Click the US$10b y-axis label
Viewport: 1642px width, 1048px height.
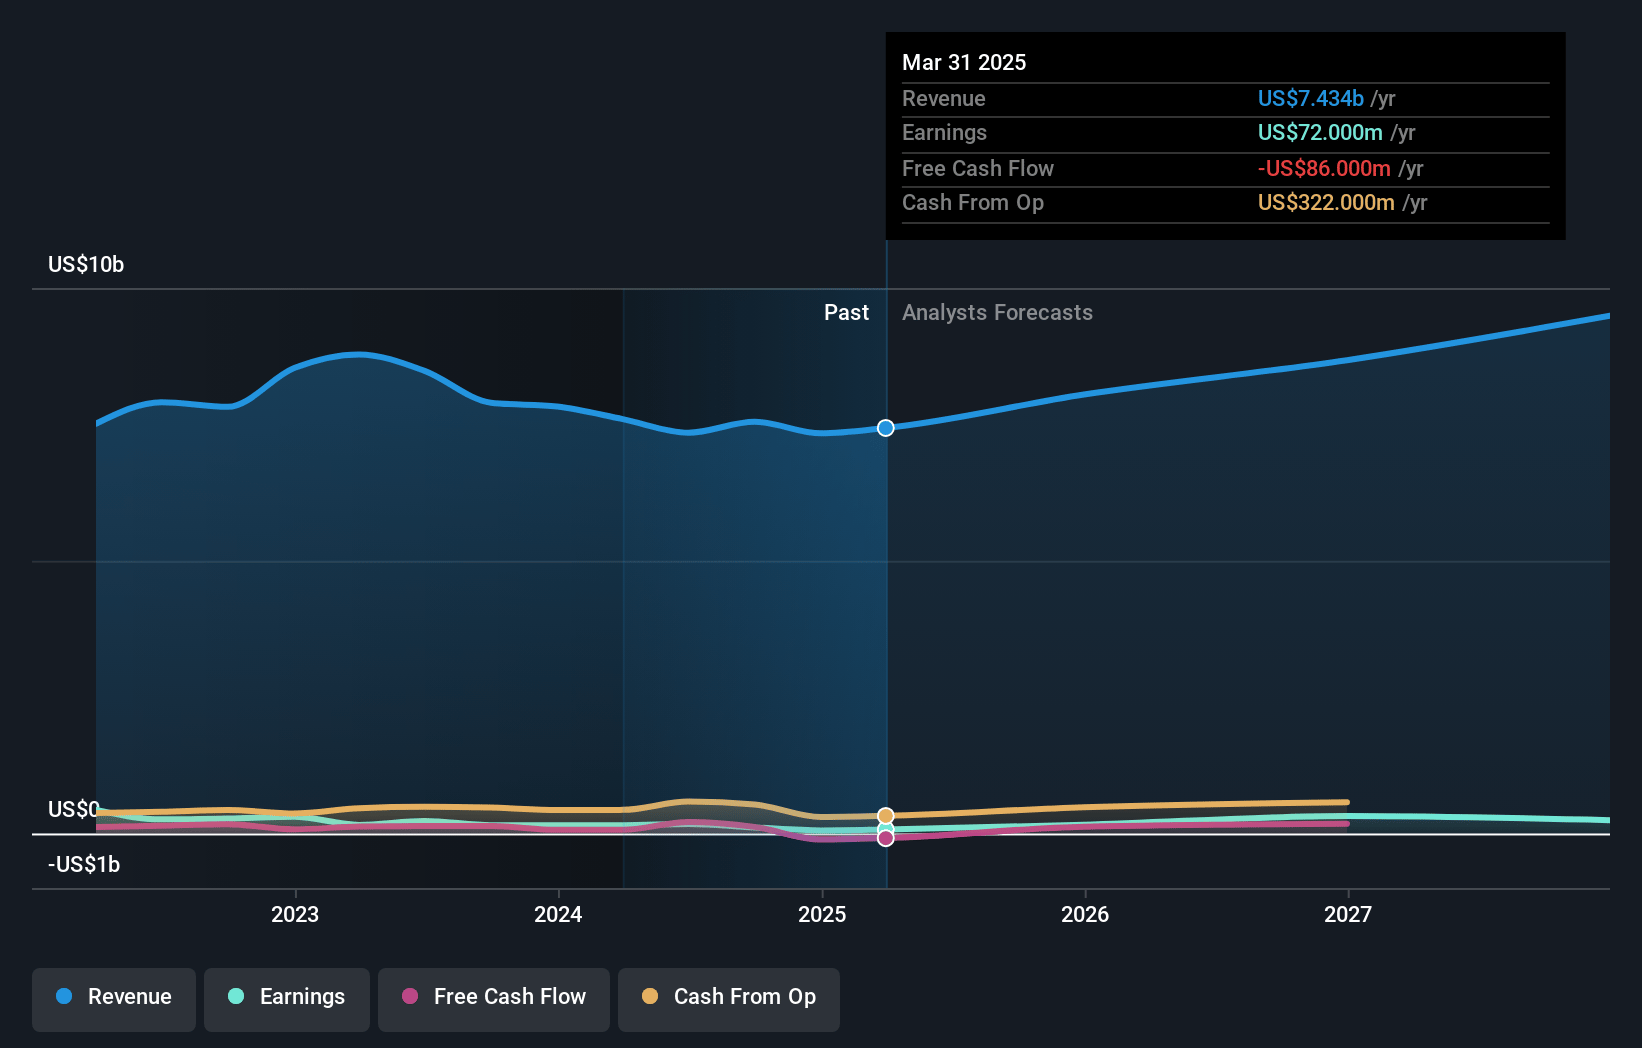pyautogui.click(x=86, y=265)
